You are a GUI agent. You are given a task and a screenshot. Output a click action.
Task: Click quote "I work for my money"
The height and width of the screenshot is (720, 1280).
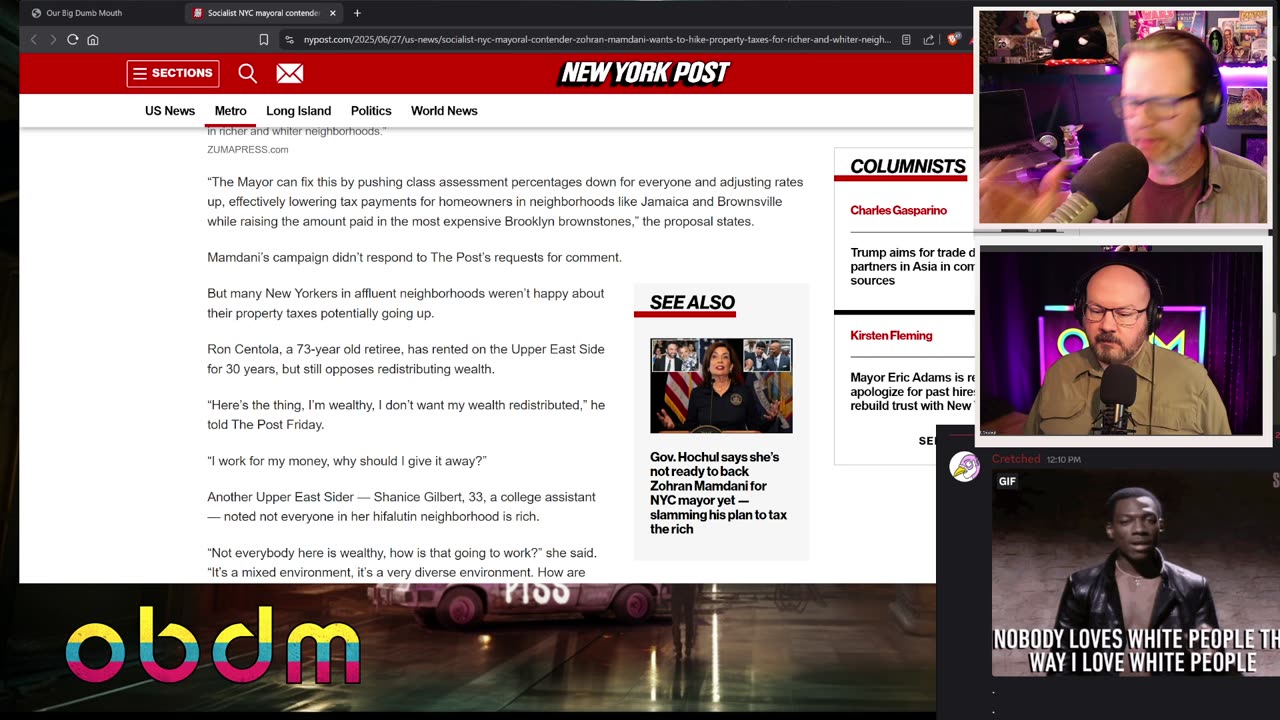click(x=347, y=461)
